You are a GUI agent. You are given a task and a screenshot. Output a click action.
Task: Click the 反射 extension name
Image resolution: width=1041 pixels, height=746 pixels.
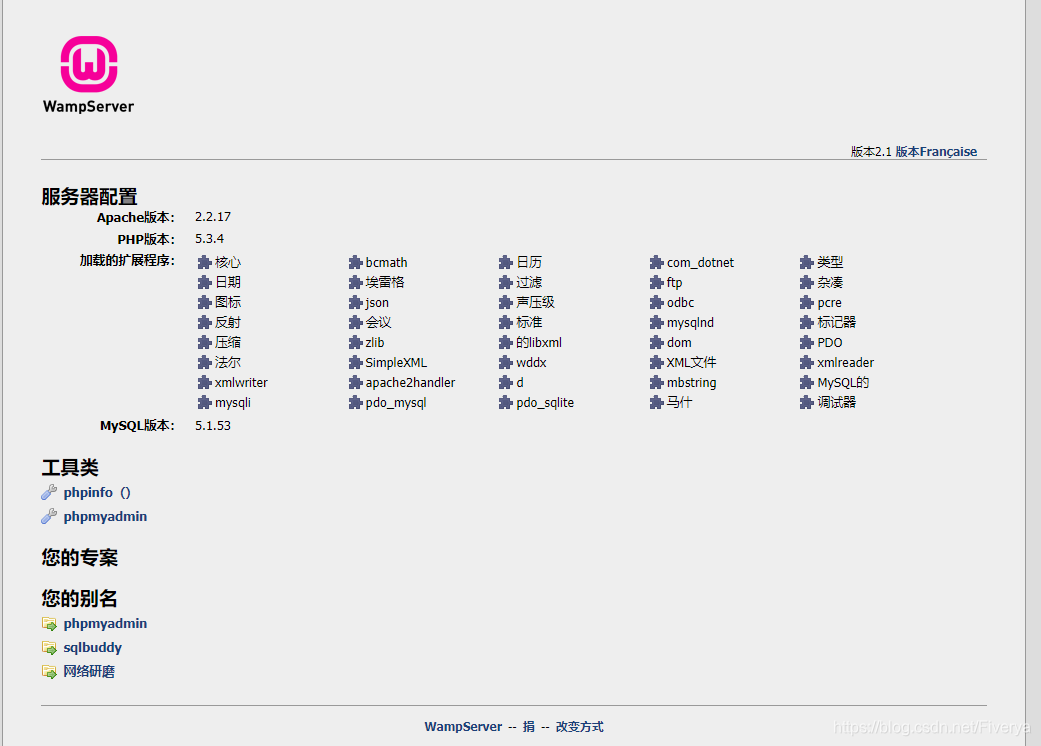point(228,323)
